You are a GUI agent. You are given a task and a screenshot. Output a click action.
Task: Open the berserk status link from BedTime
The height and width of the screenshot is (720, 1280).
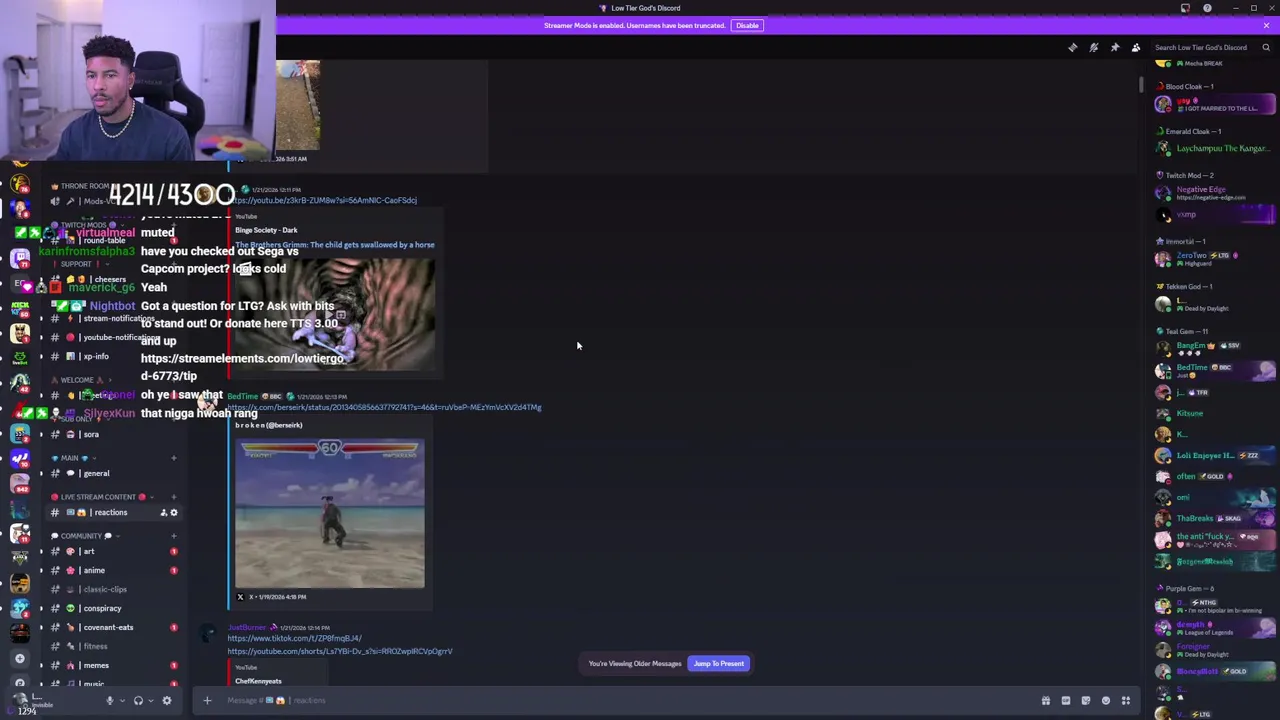tap(384, 407)
